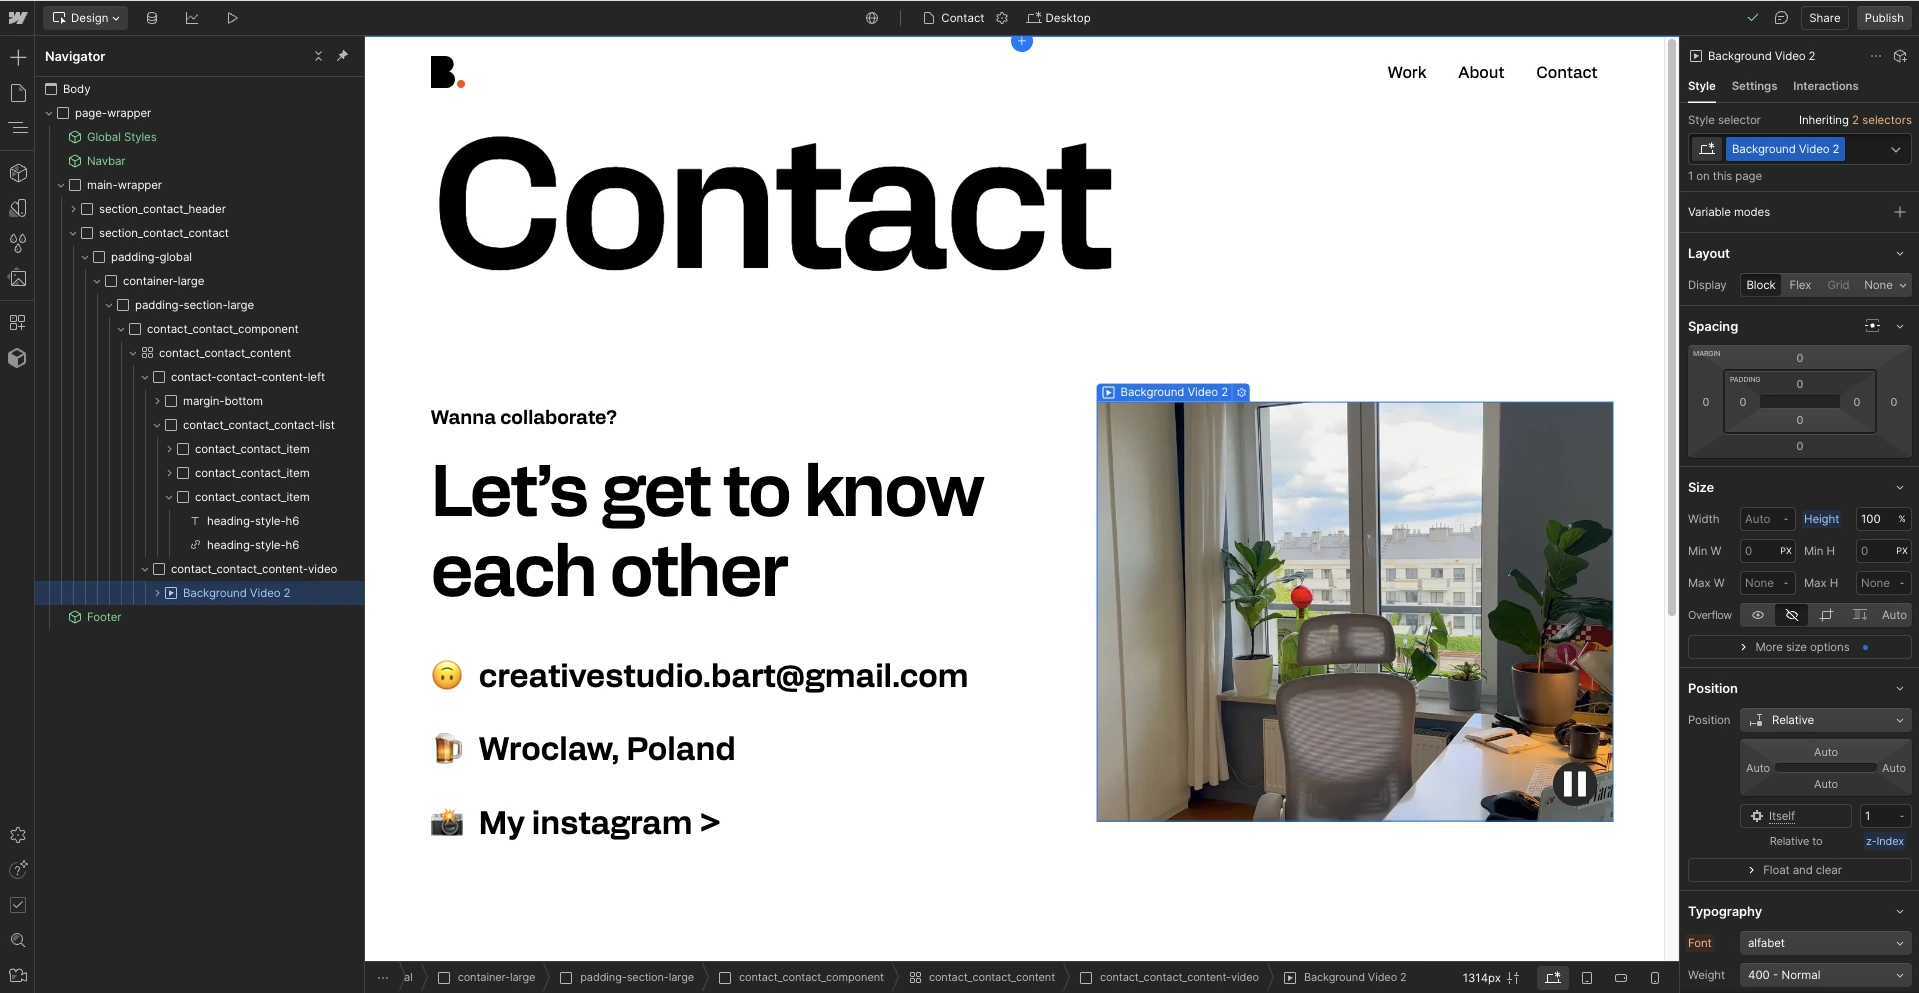Select the tablet breakpoint icon
The image size is (1919, 993).
pos(1587,978)
